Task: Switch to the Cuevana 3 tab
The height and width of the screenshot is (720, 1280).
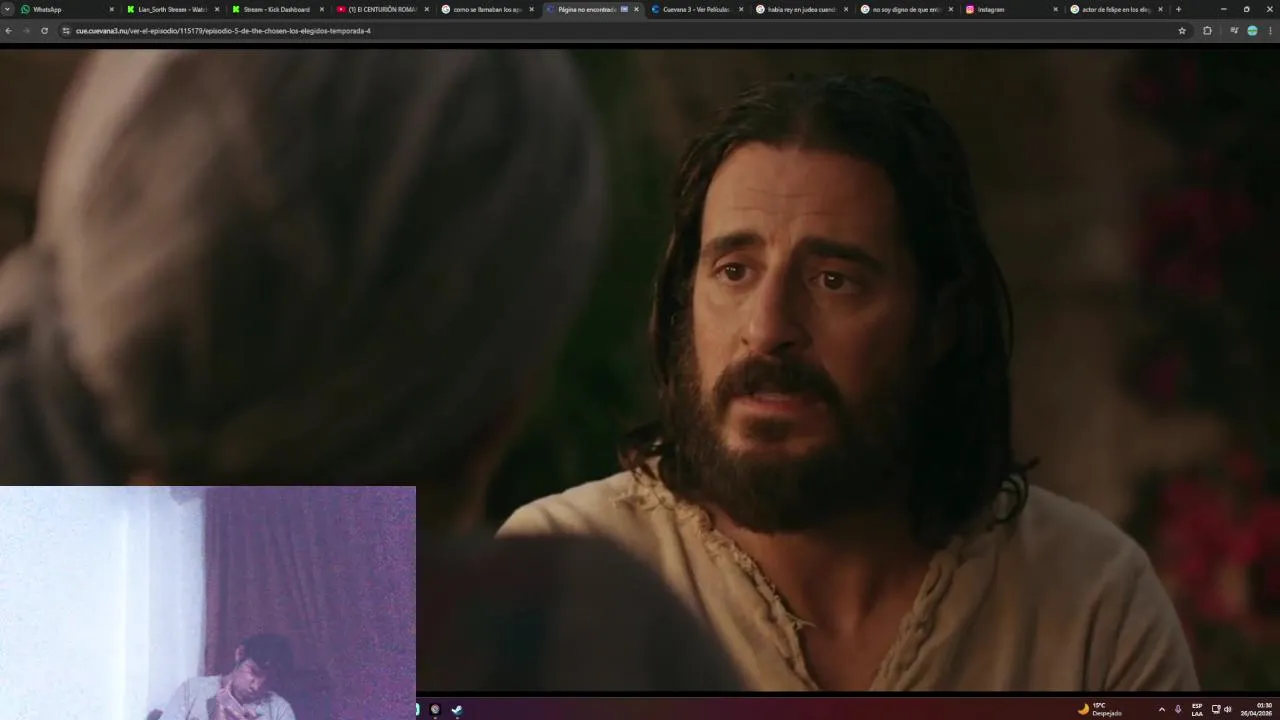Action: tap(695, 9)
